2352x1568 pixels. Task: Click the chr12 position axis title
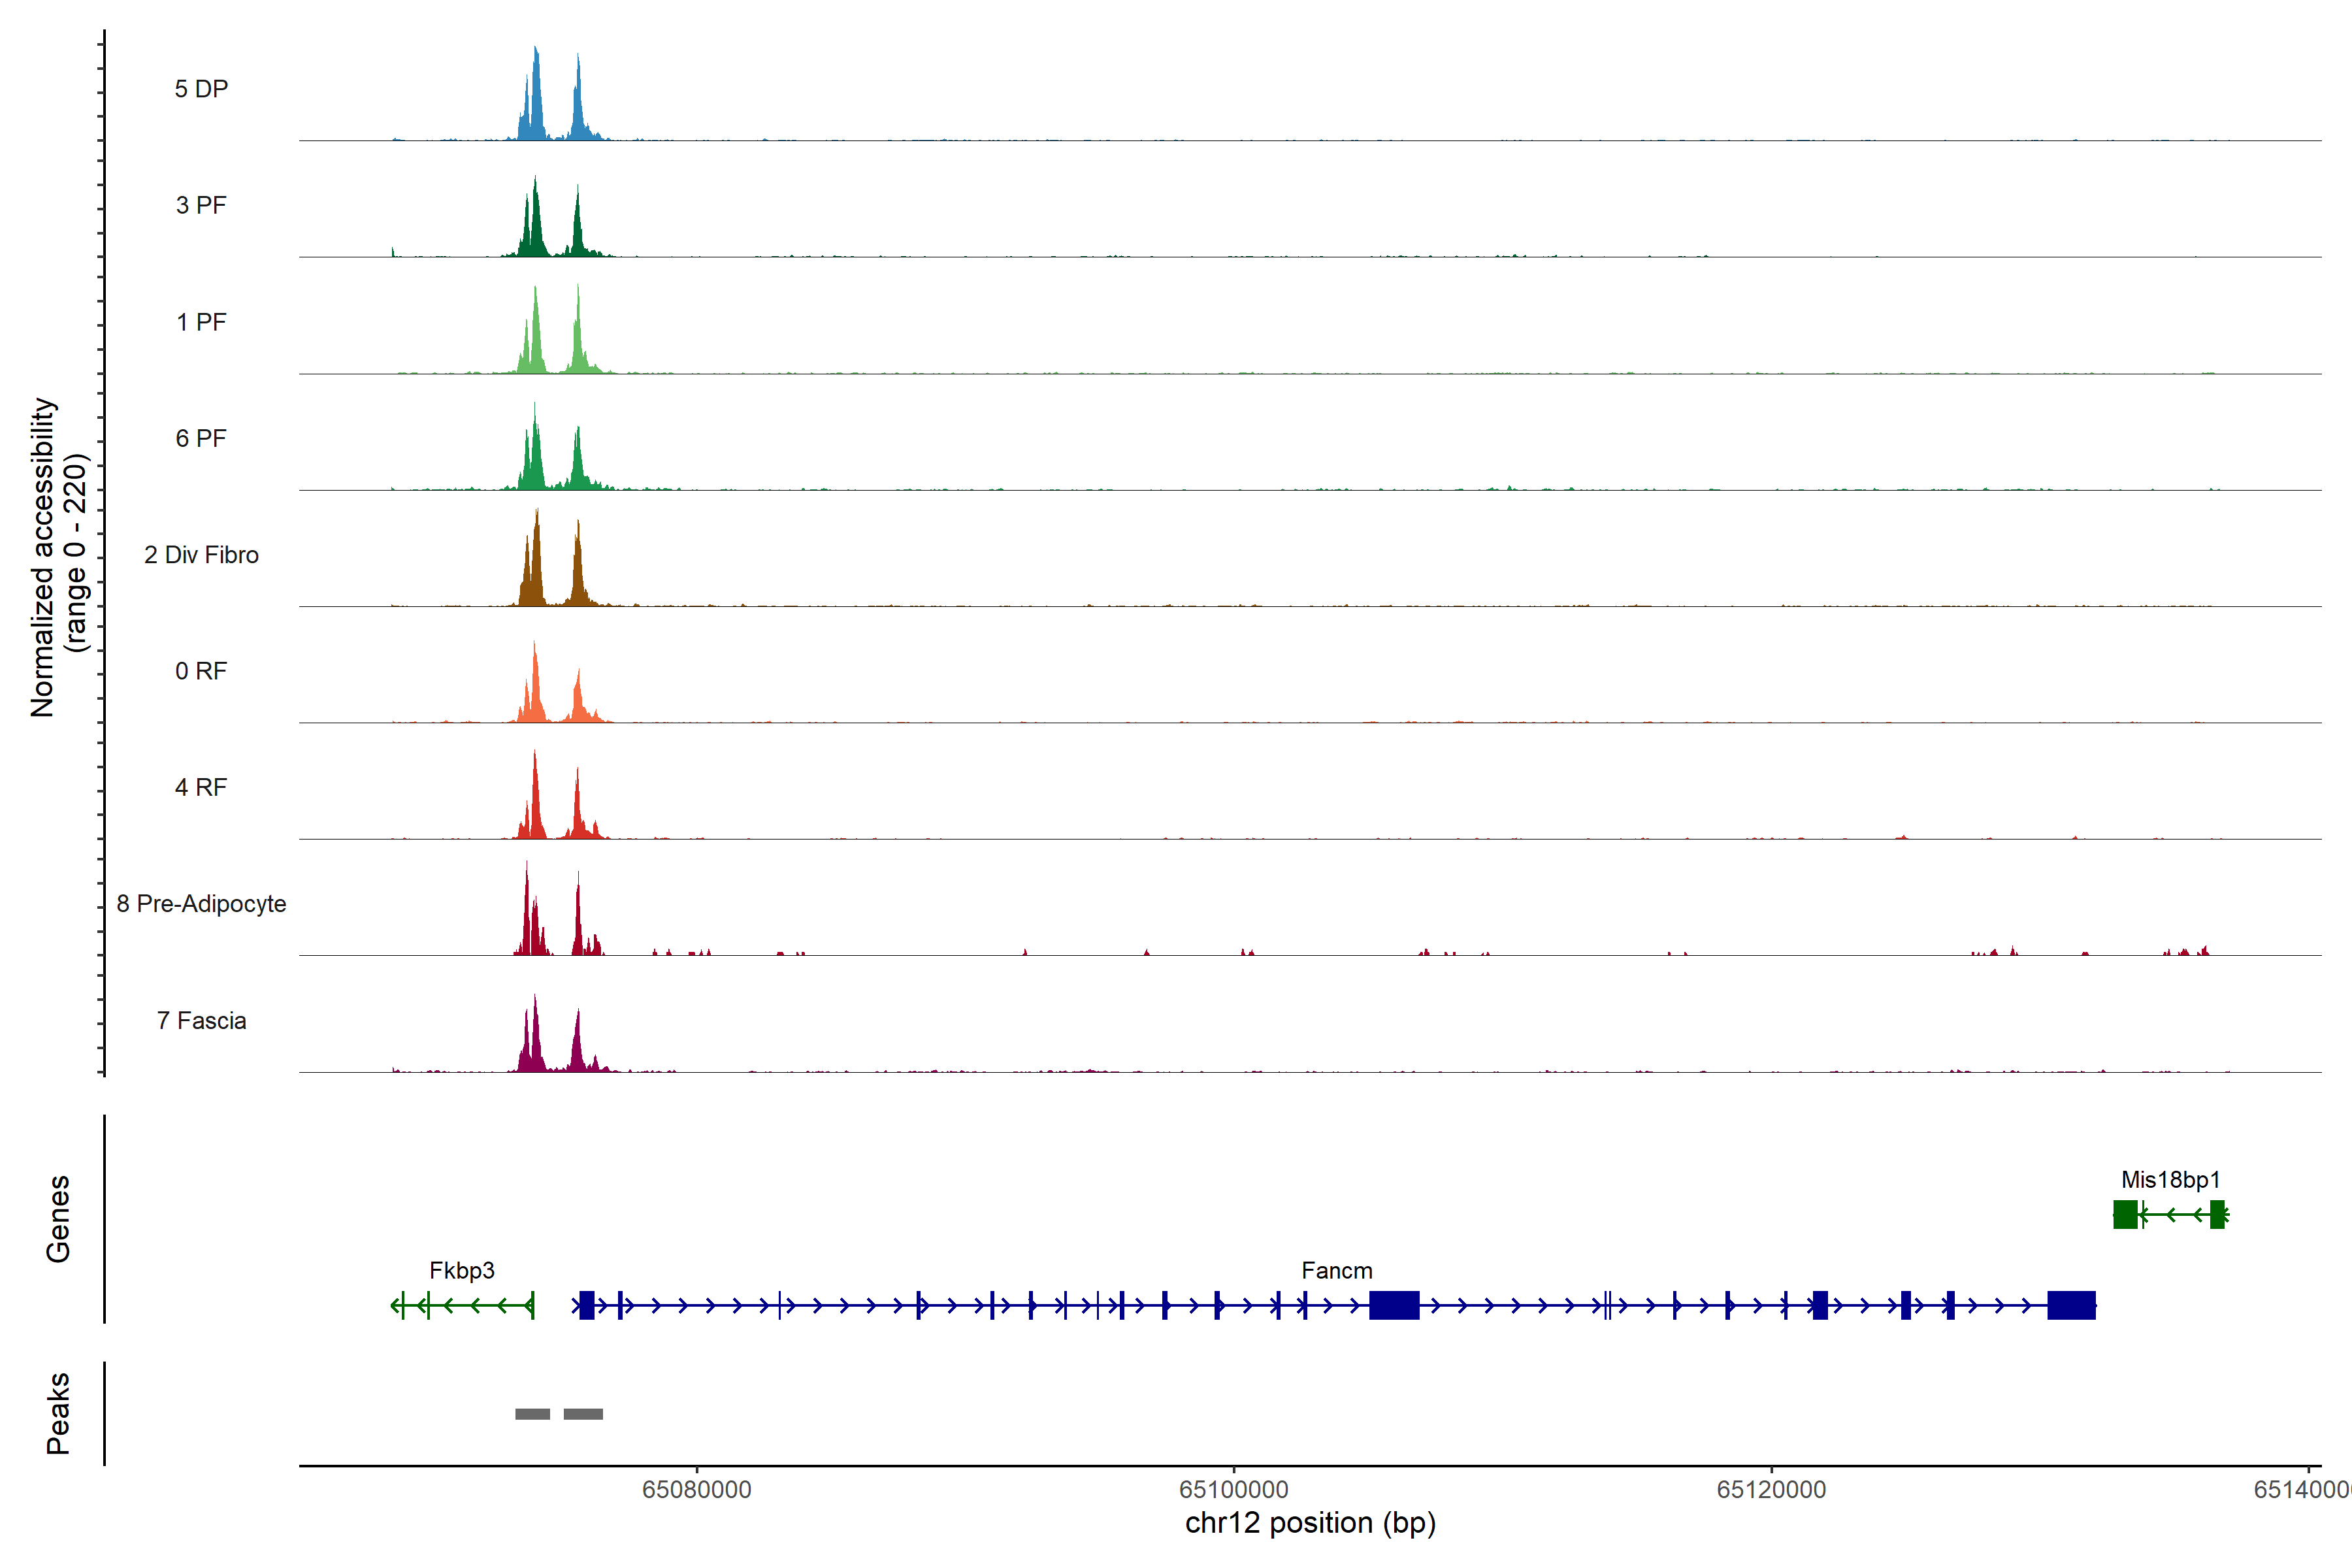[x=1310, y=1523]
